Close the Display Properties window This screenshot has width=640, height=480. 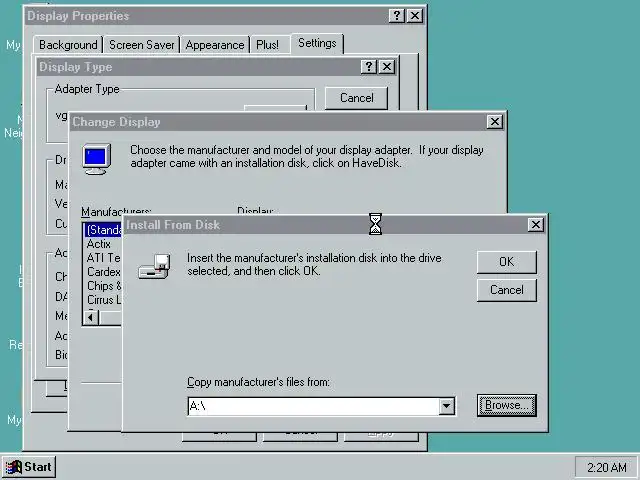(415, 16)
